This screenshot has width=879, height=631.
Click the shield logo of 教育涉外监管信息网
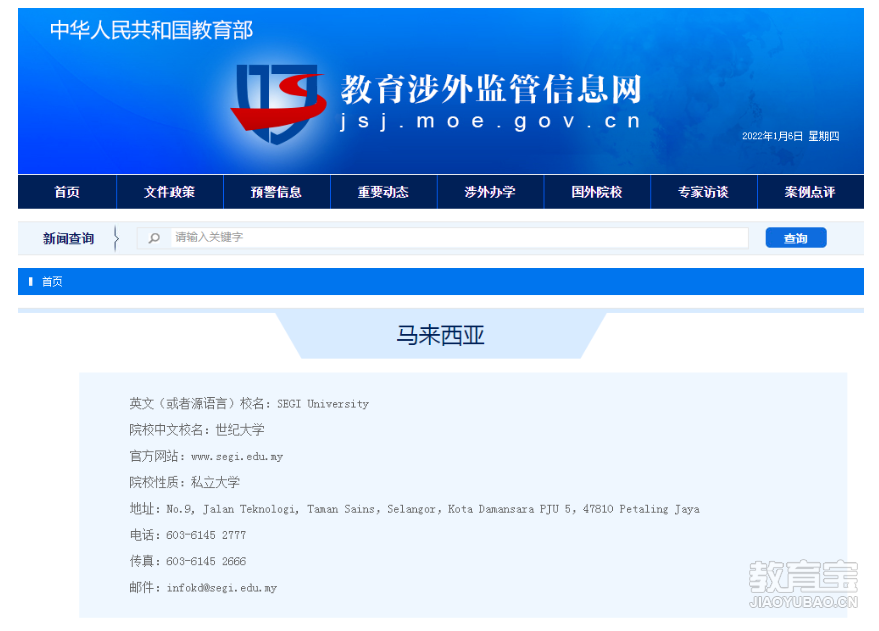[x=279, y=104]
